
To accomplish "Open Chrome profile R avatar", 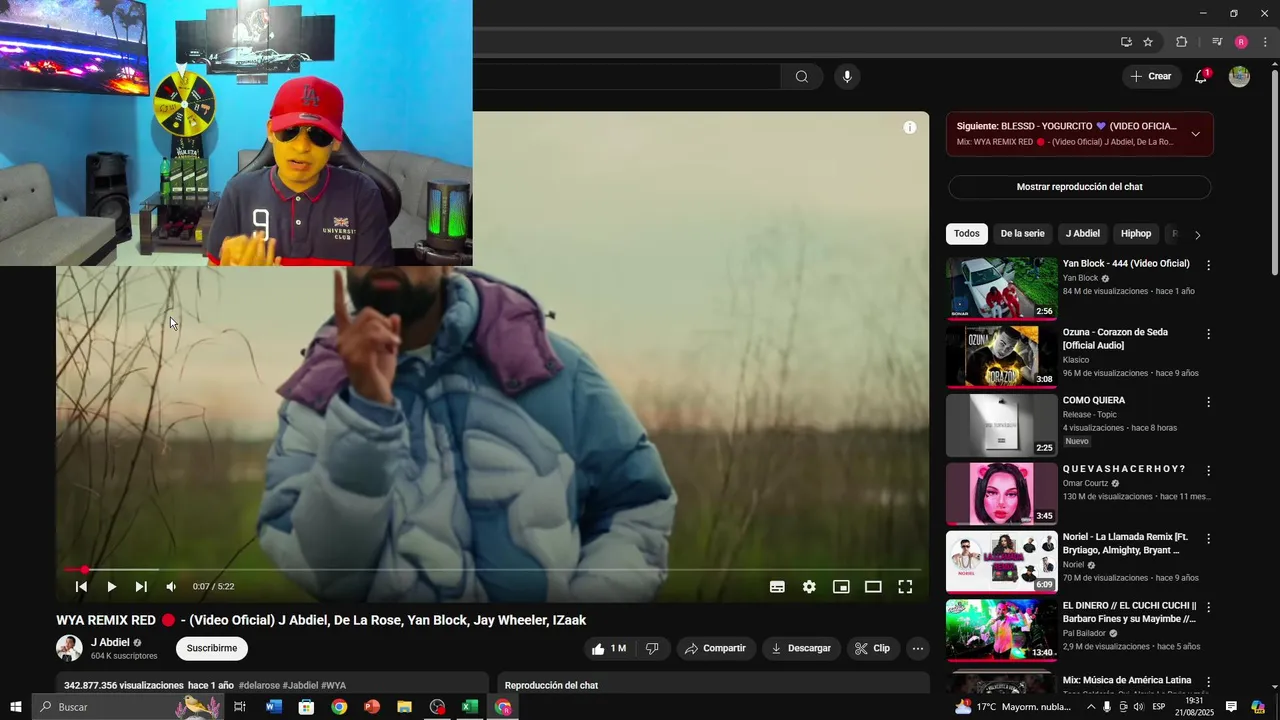I will point(1241,42).
